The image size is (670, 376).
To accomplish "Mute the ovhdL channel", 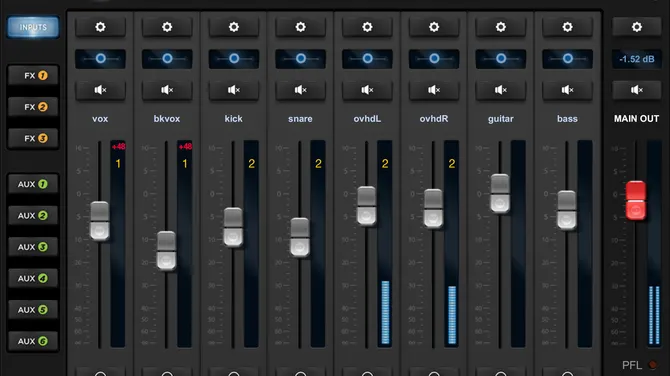I will (367, 90).
